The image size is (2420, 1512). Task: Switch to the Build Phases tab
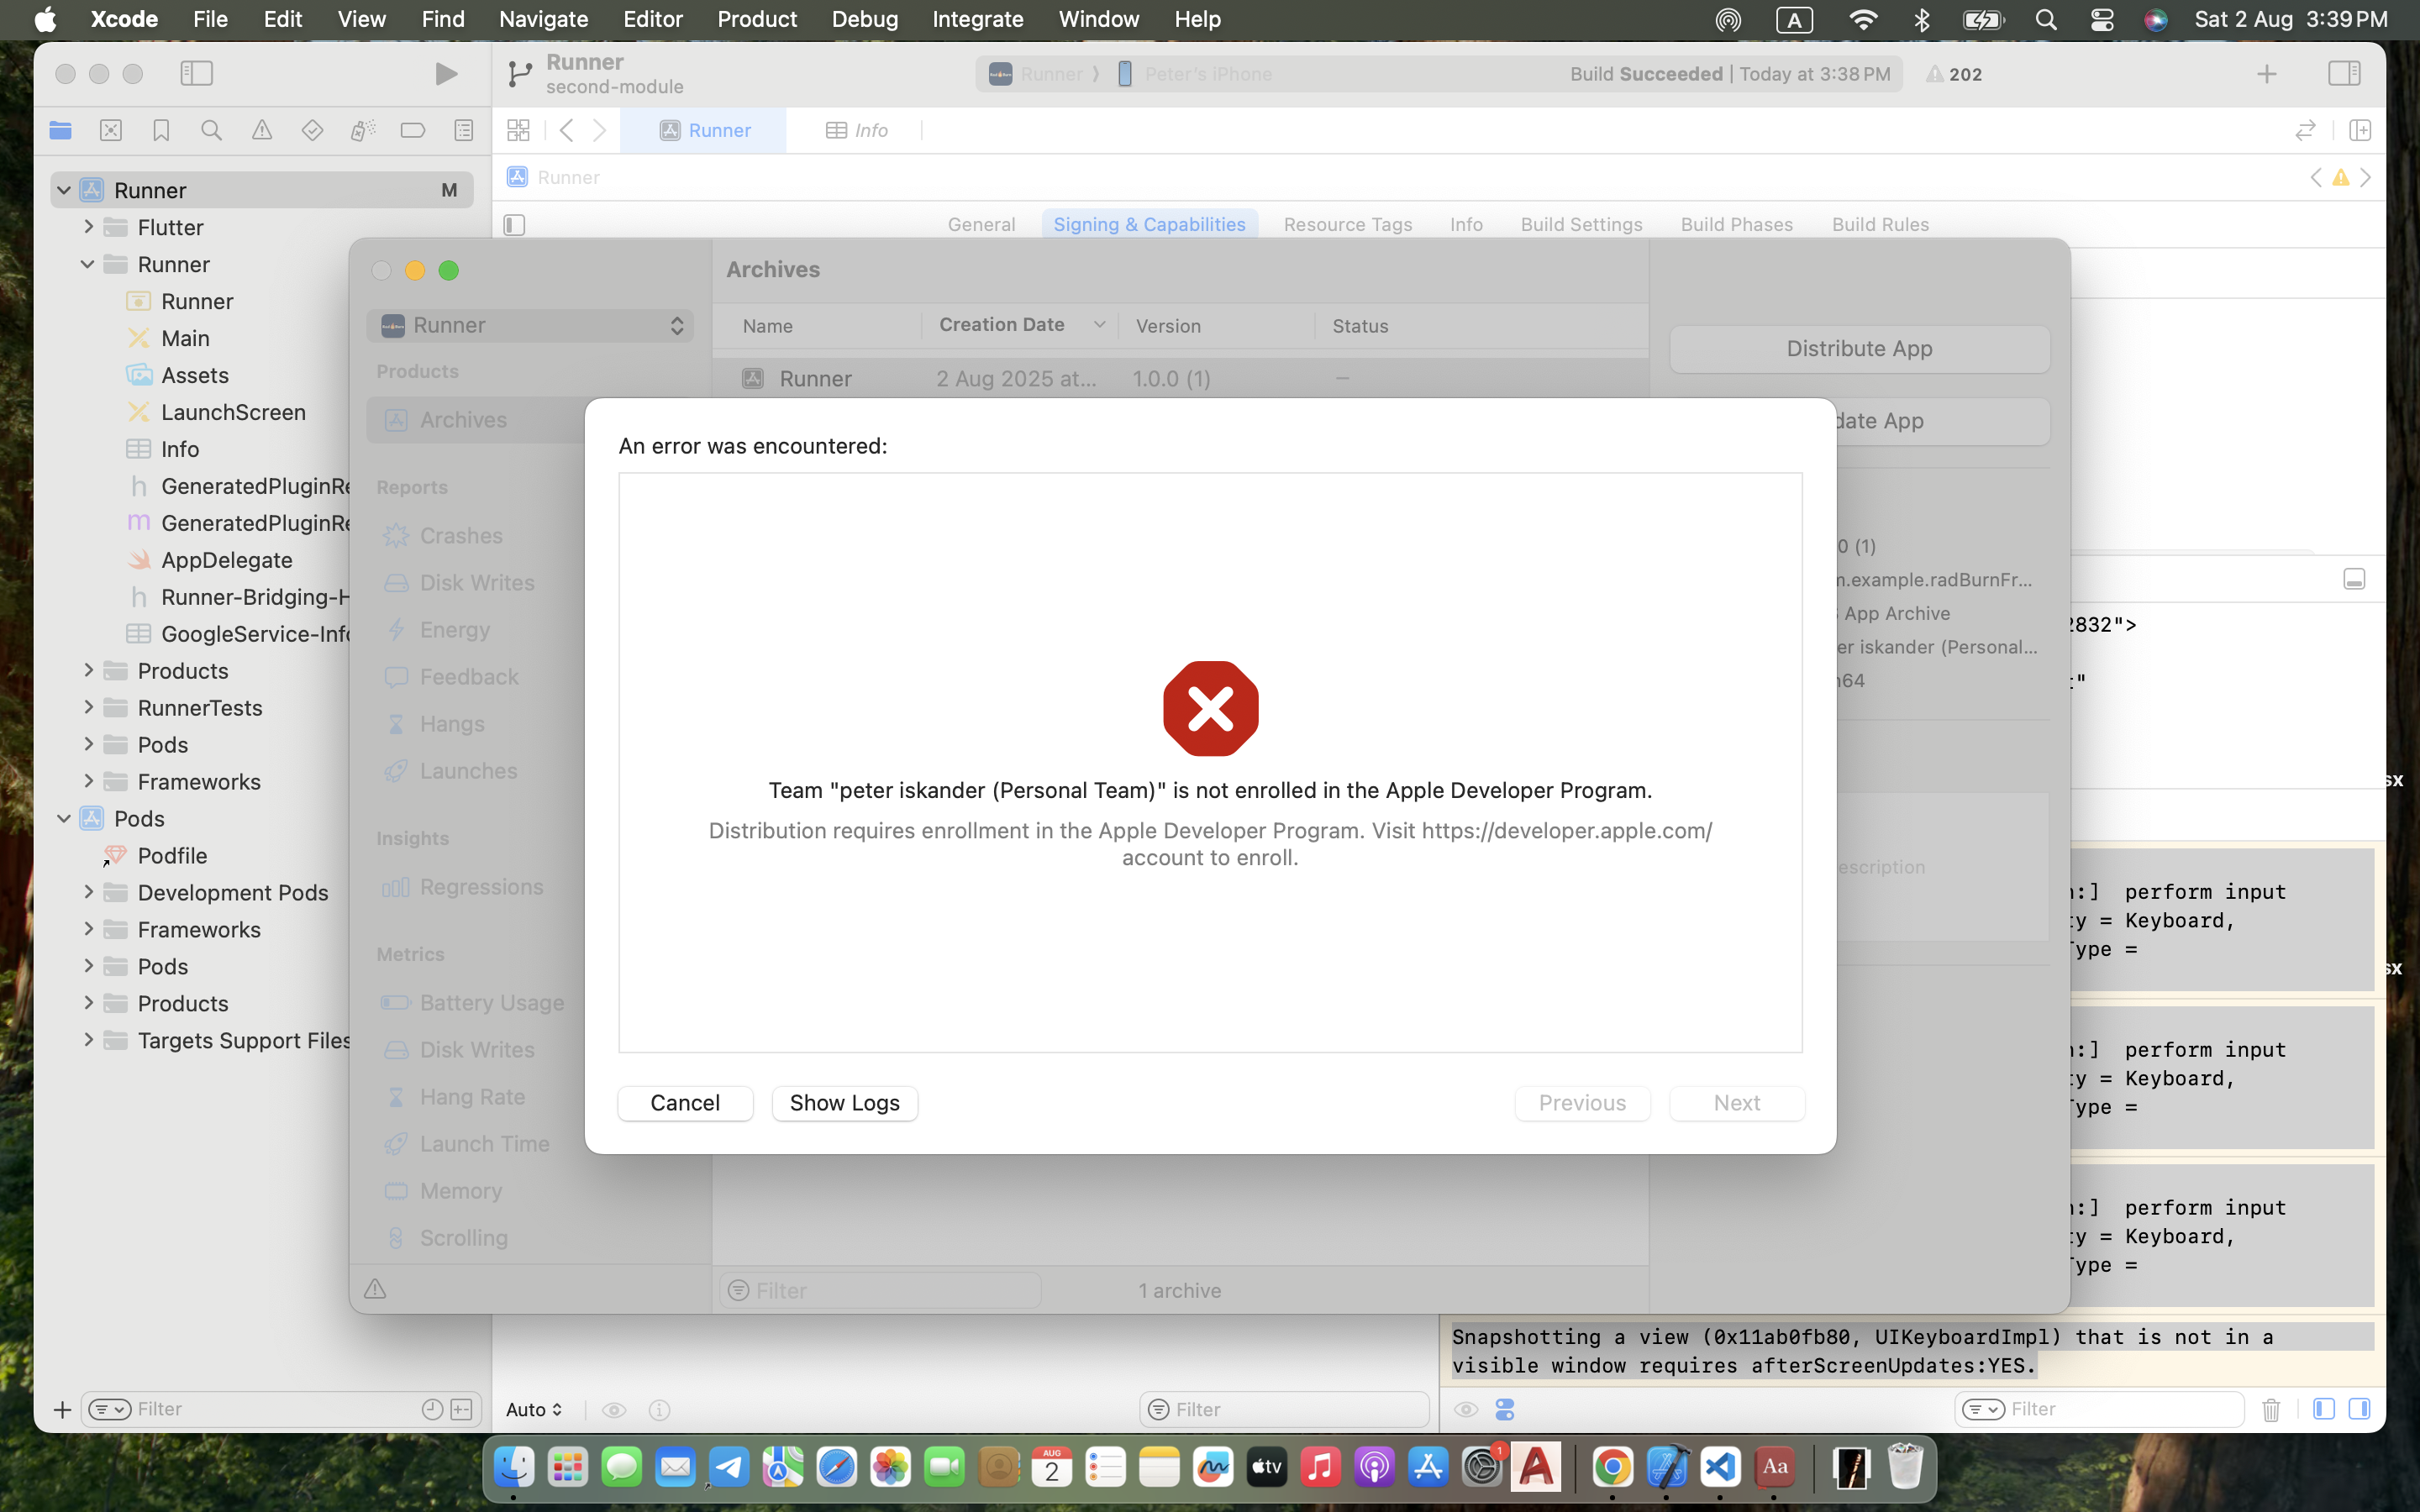click(1736, 224)
